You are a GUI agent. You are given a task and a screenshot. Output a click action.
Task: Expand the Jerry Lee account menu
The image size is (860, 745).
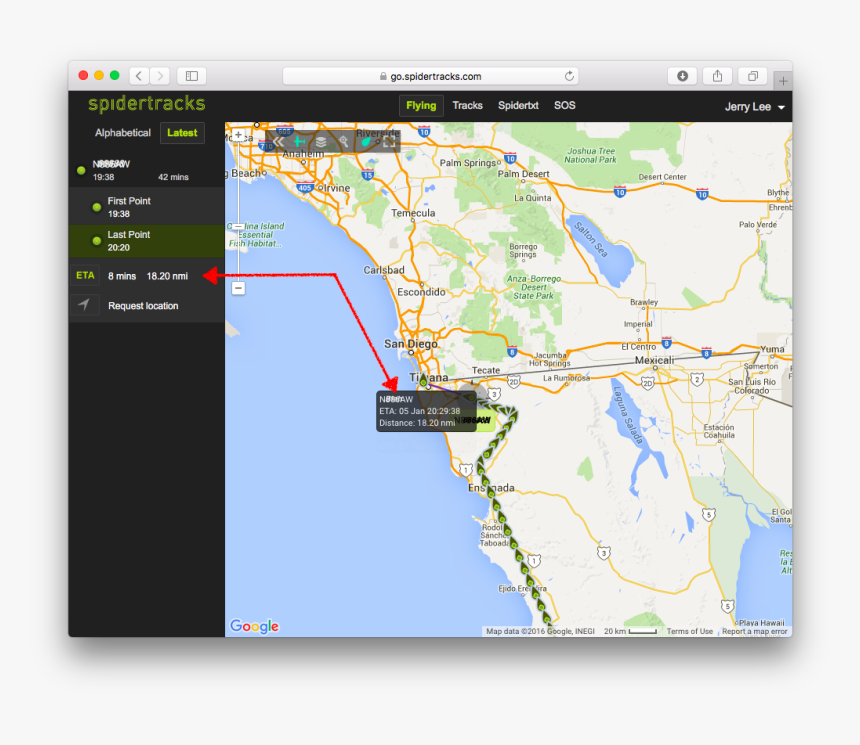(755, 107)
